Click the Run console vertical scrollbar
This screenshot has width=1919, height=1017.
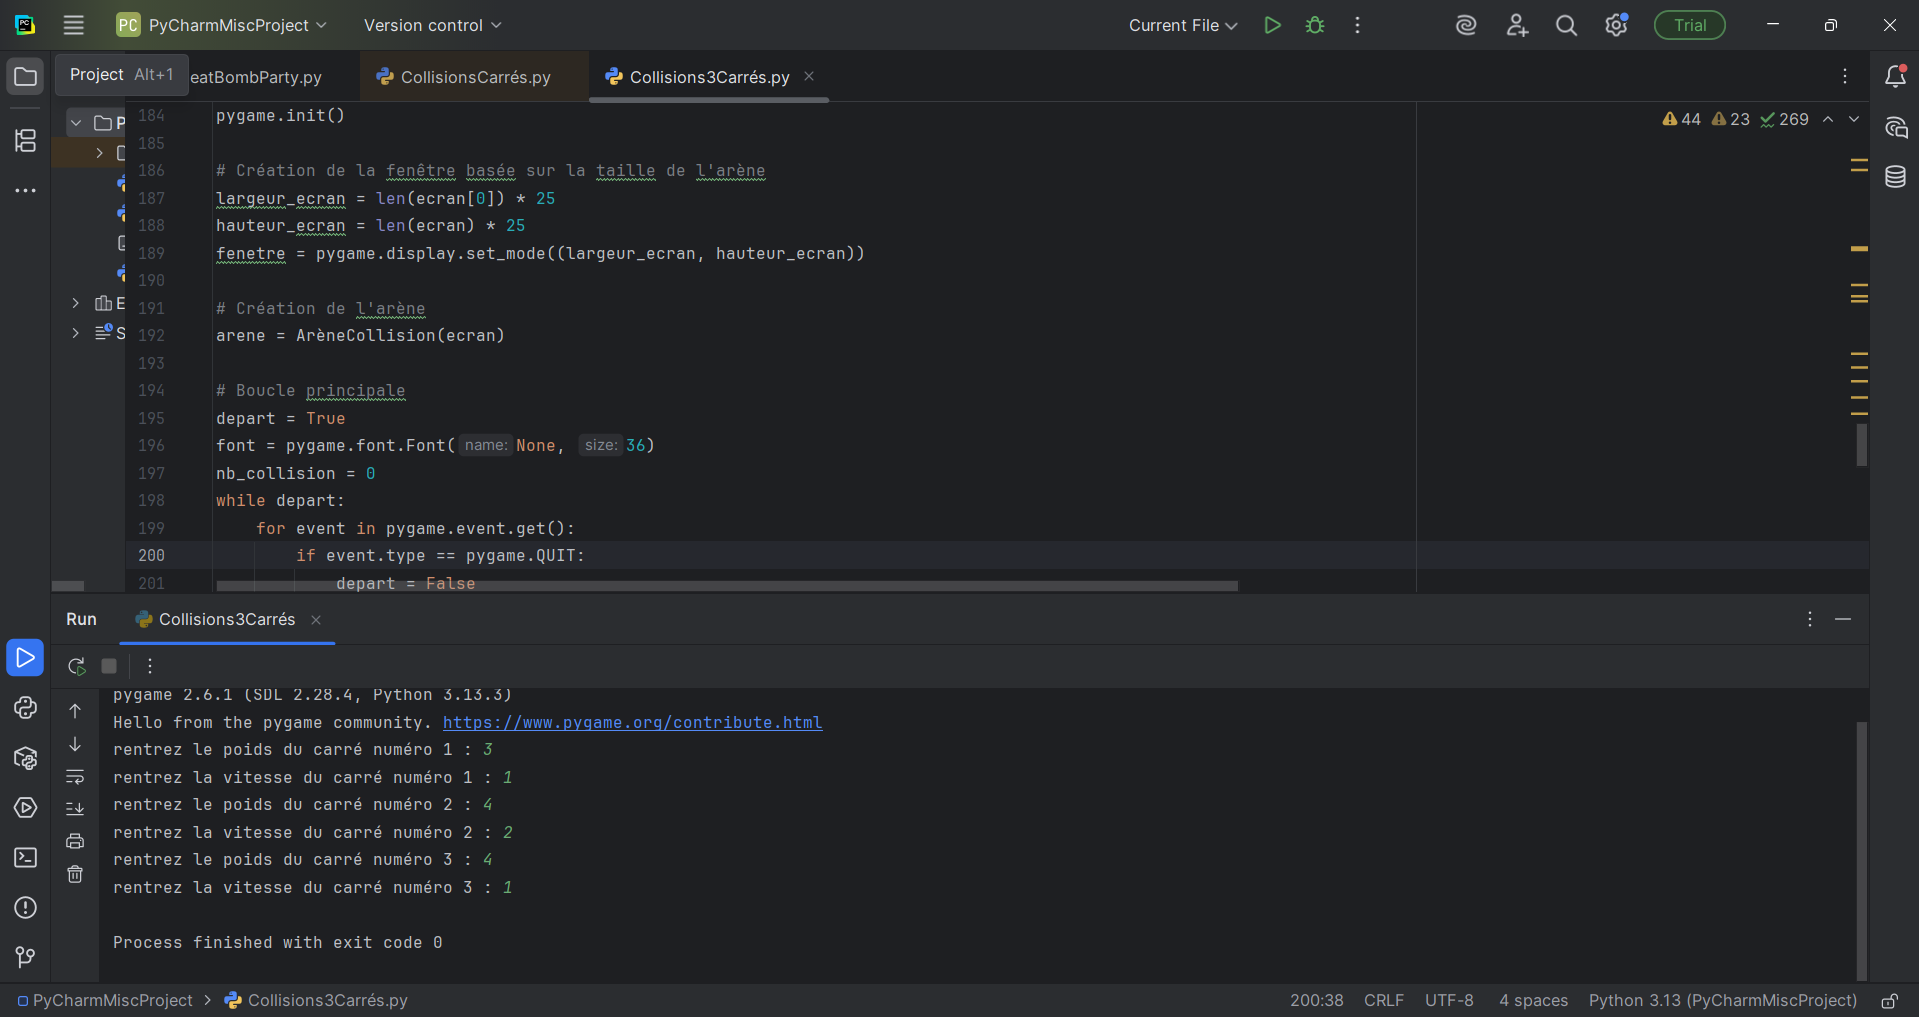click(1861, 850)
